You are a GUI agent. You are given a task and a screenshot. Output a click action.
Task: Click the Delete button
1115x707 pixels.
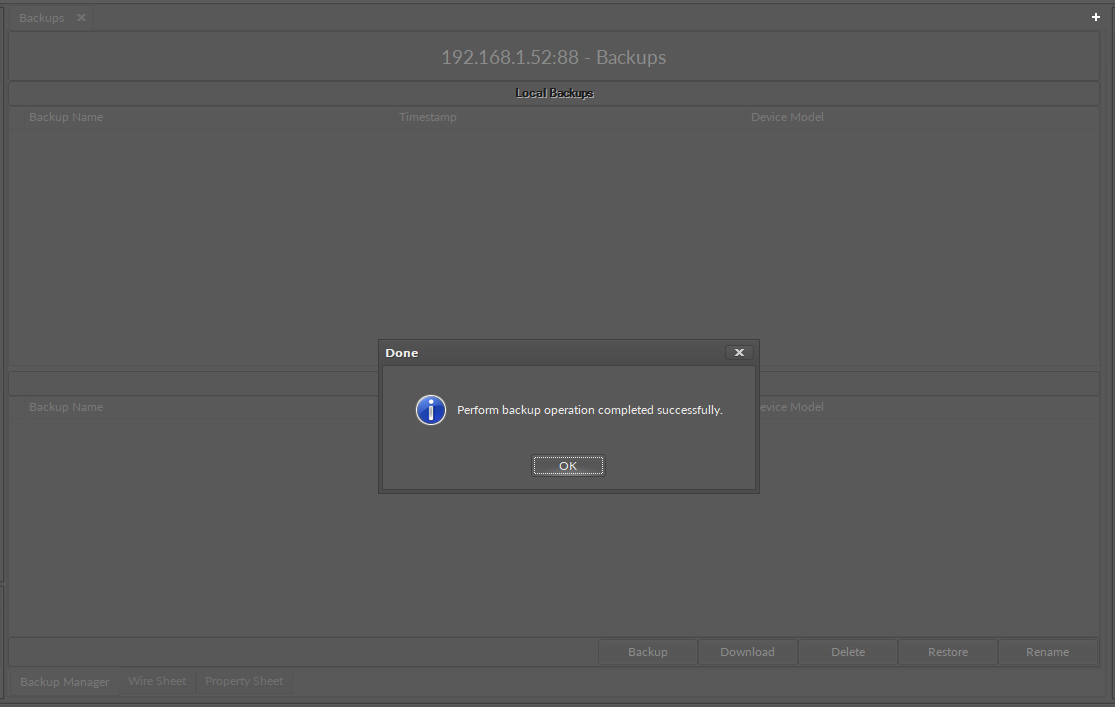848,652
